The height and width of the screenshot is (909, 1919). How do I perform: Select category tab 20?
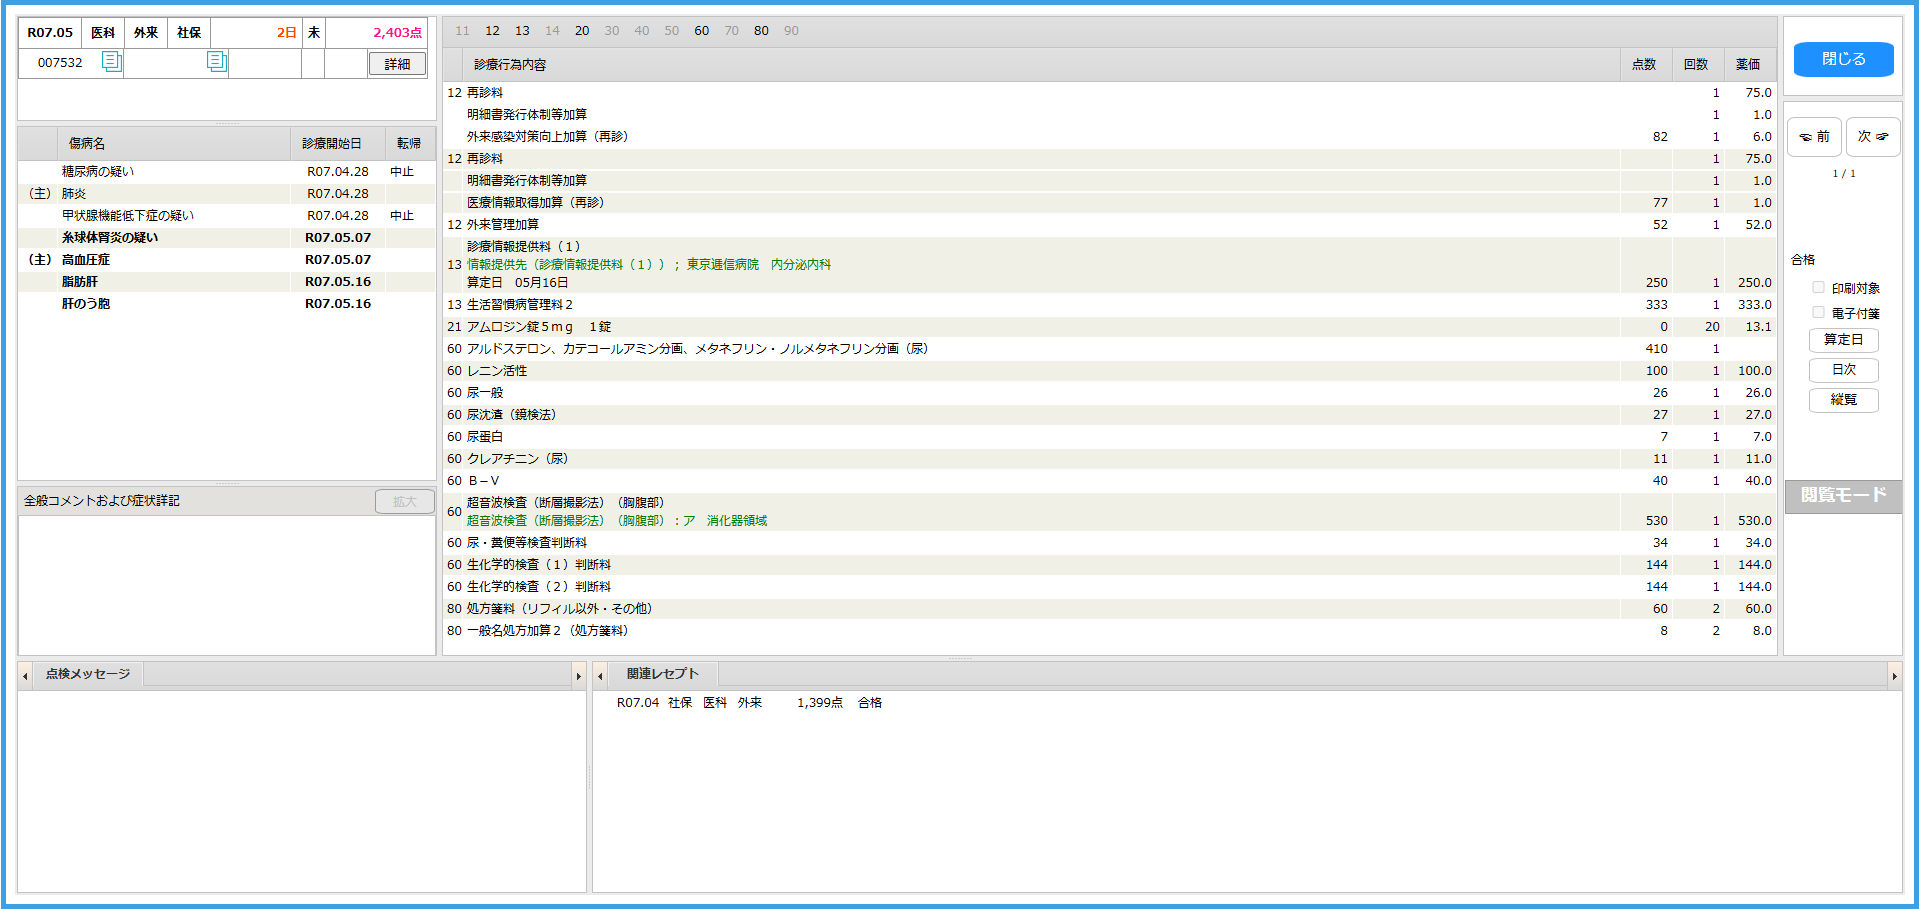pyautogui.click(x=582, y=31)
